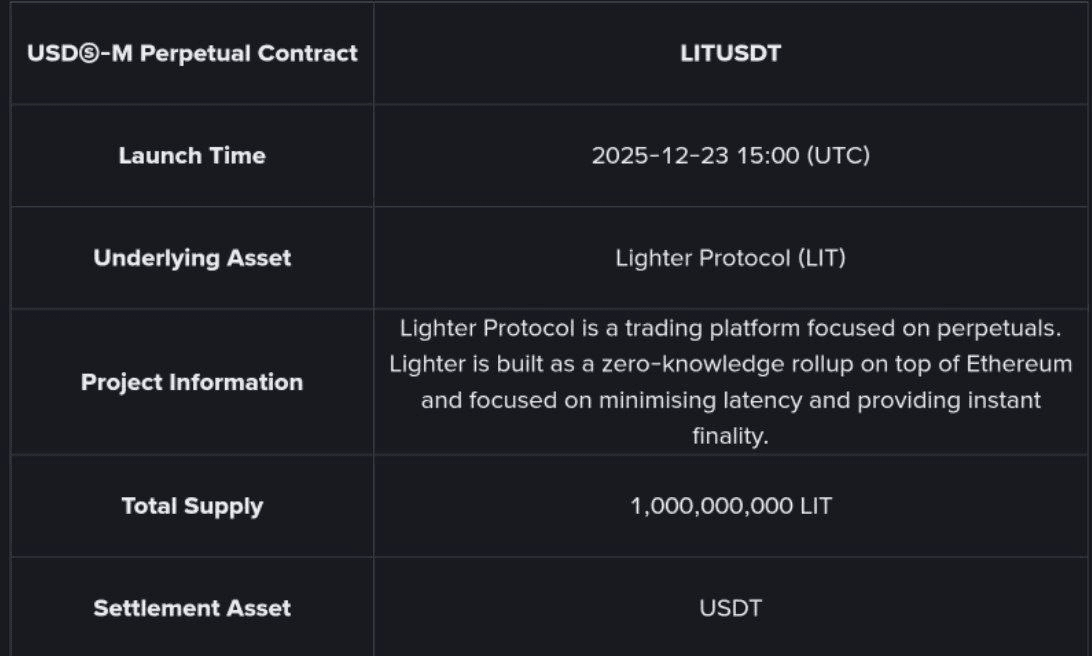
Task: Select the 1,000,000,000 LIT supply value
Action: click(x=730, y=506)
